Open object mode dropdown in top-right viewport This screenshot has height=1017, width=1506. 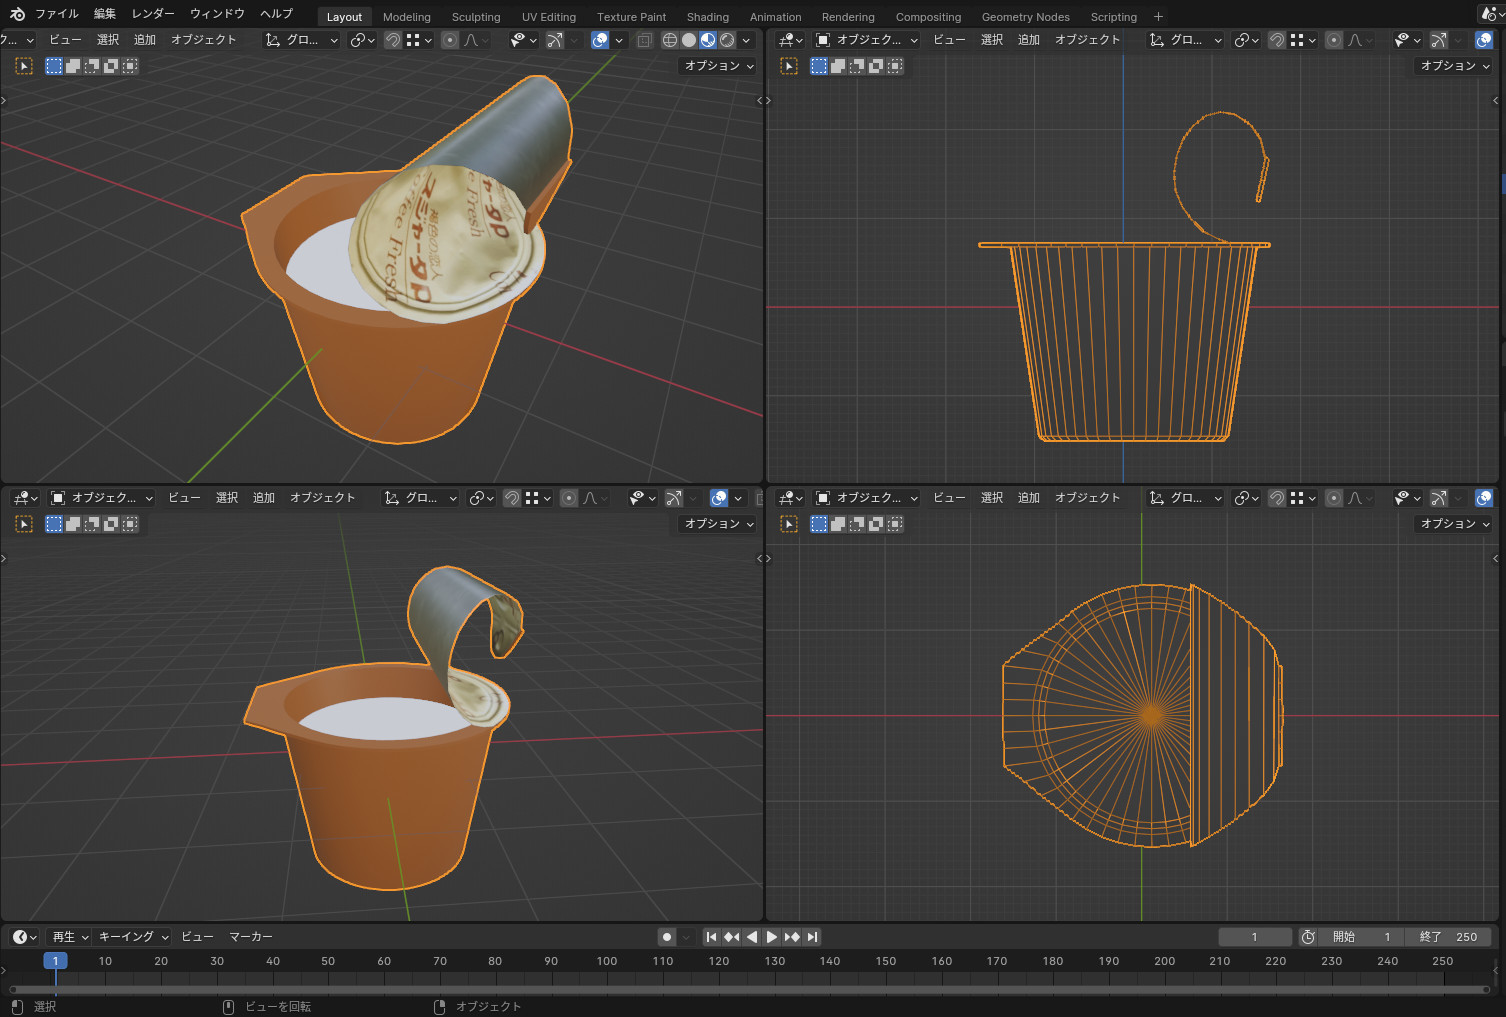tap(867, 40)
